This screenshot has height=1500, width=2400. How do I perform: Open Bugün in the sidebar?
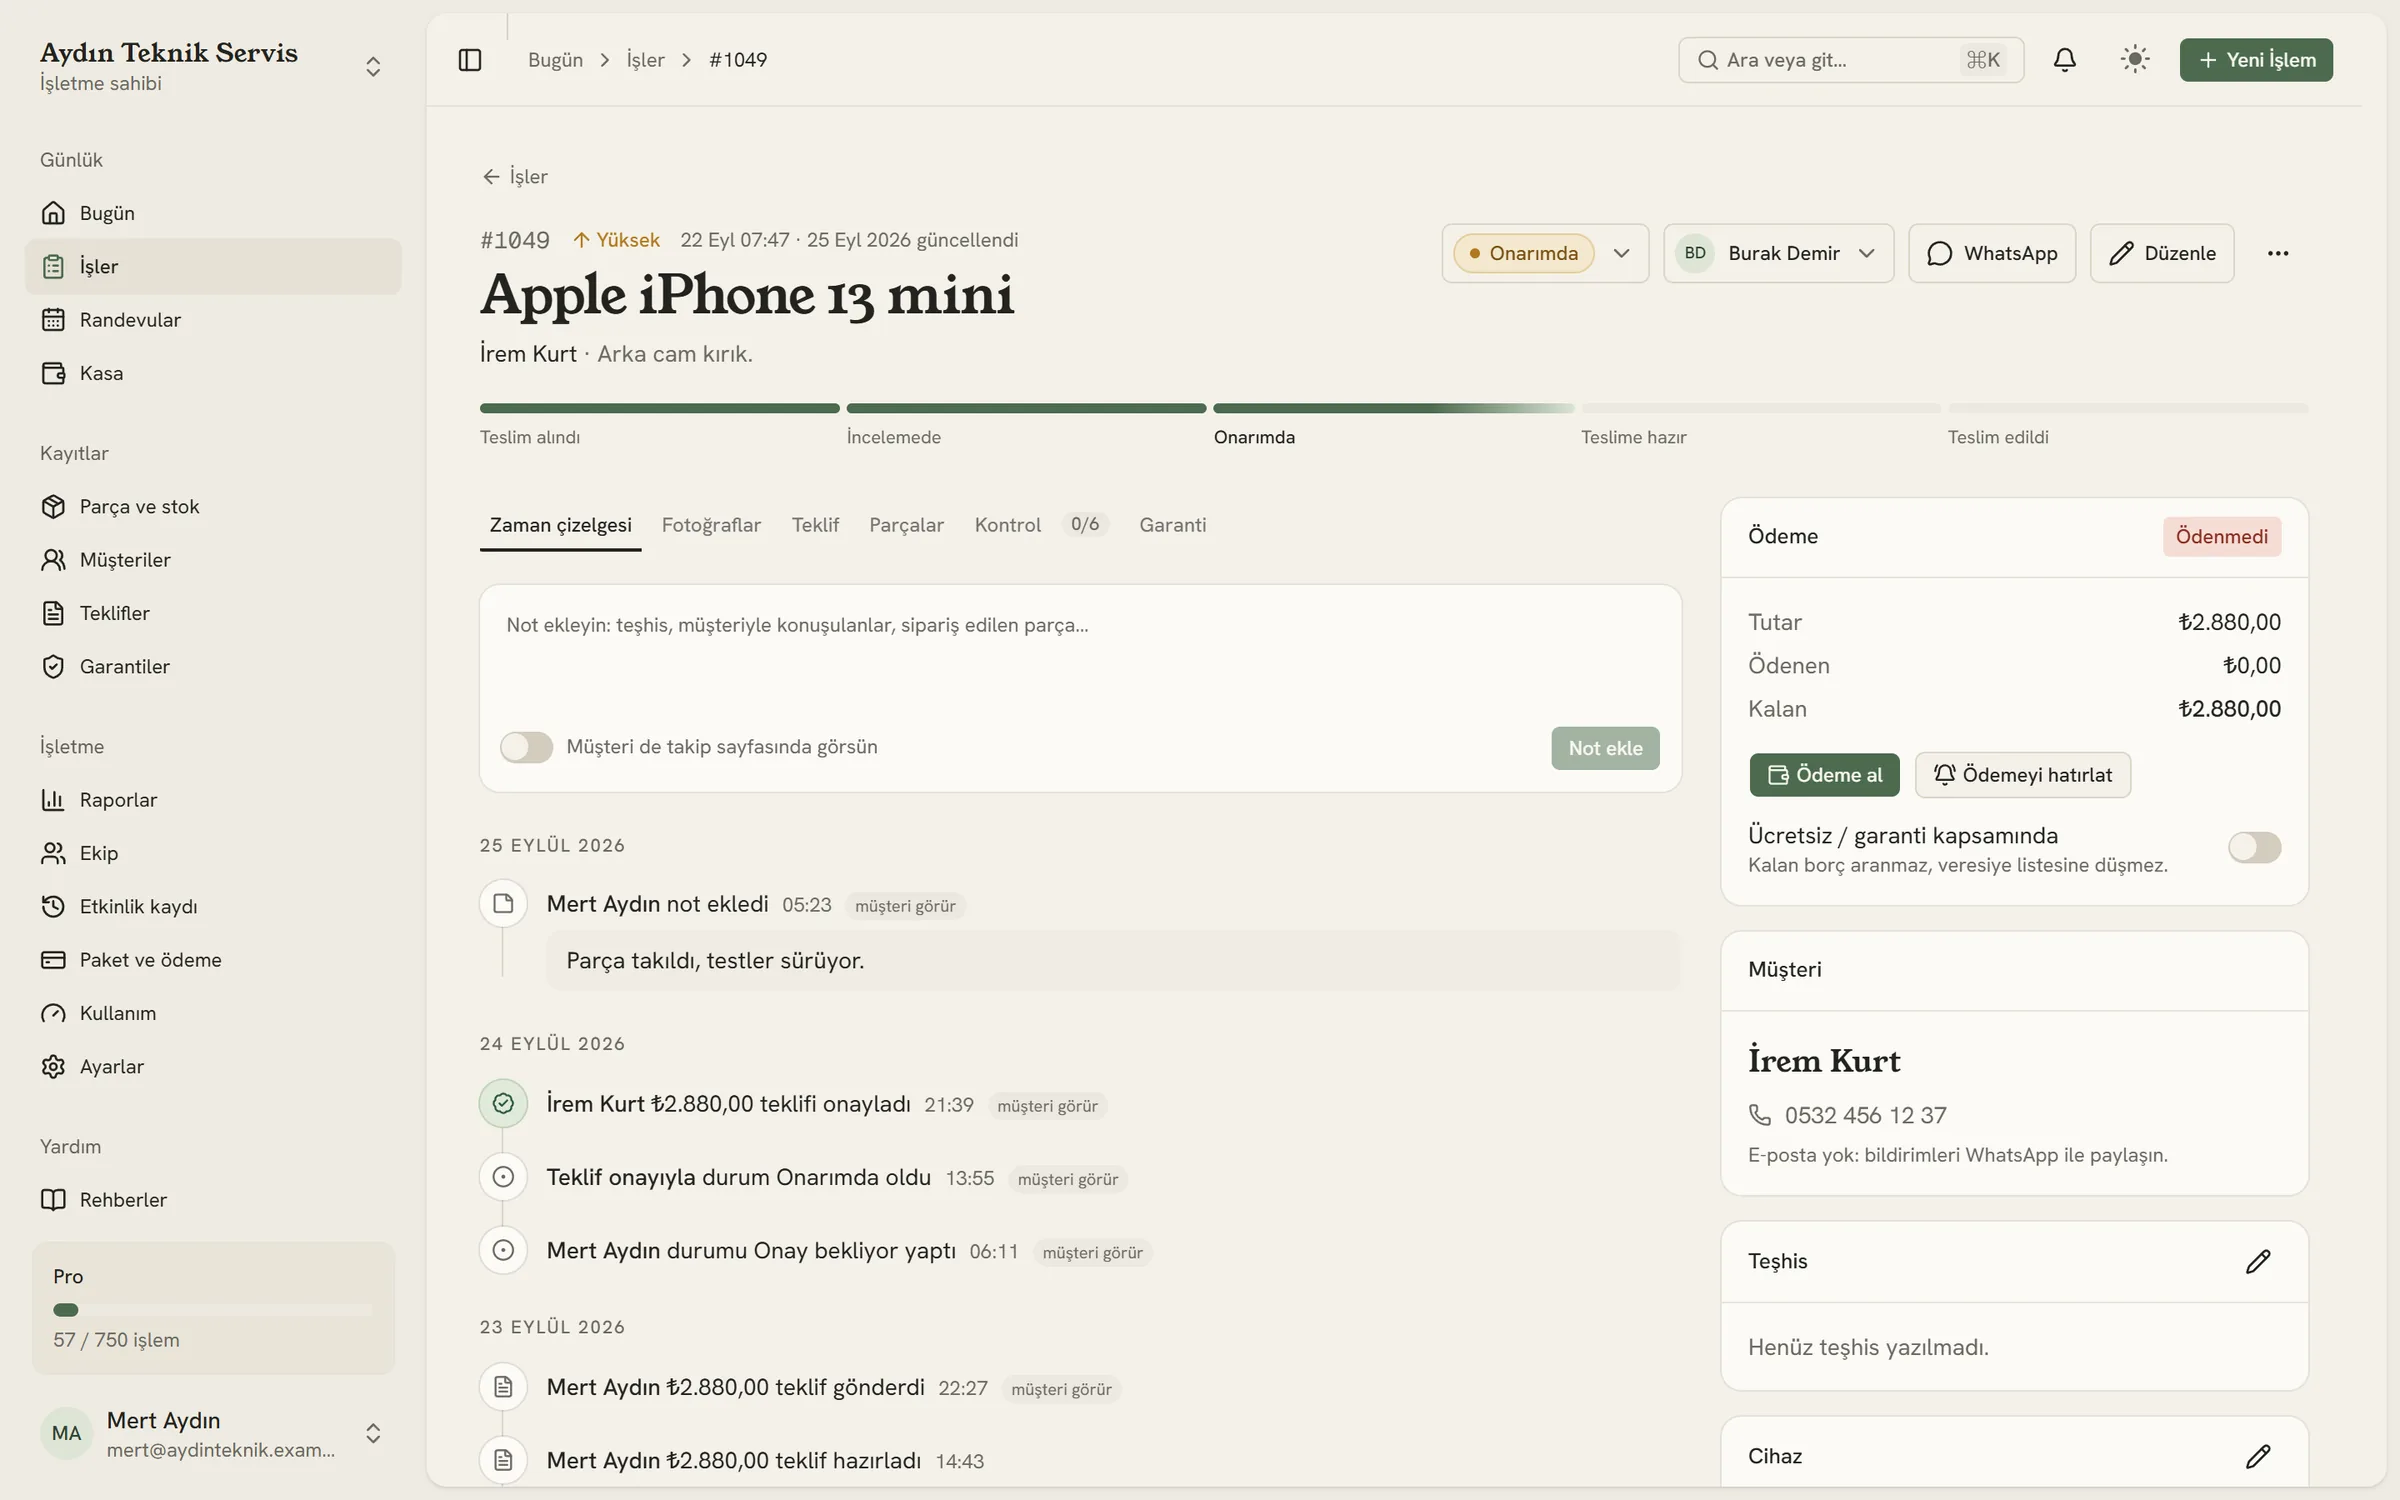coord(213,213)
